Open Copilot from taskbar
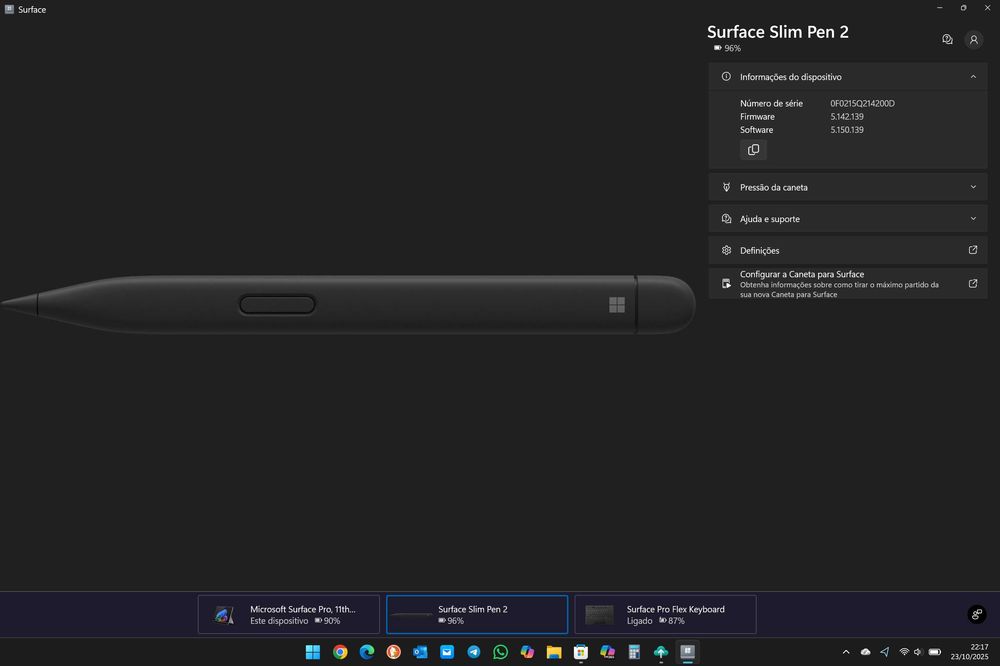 527,652
